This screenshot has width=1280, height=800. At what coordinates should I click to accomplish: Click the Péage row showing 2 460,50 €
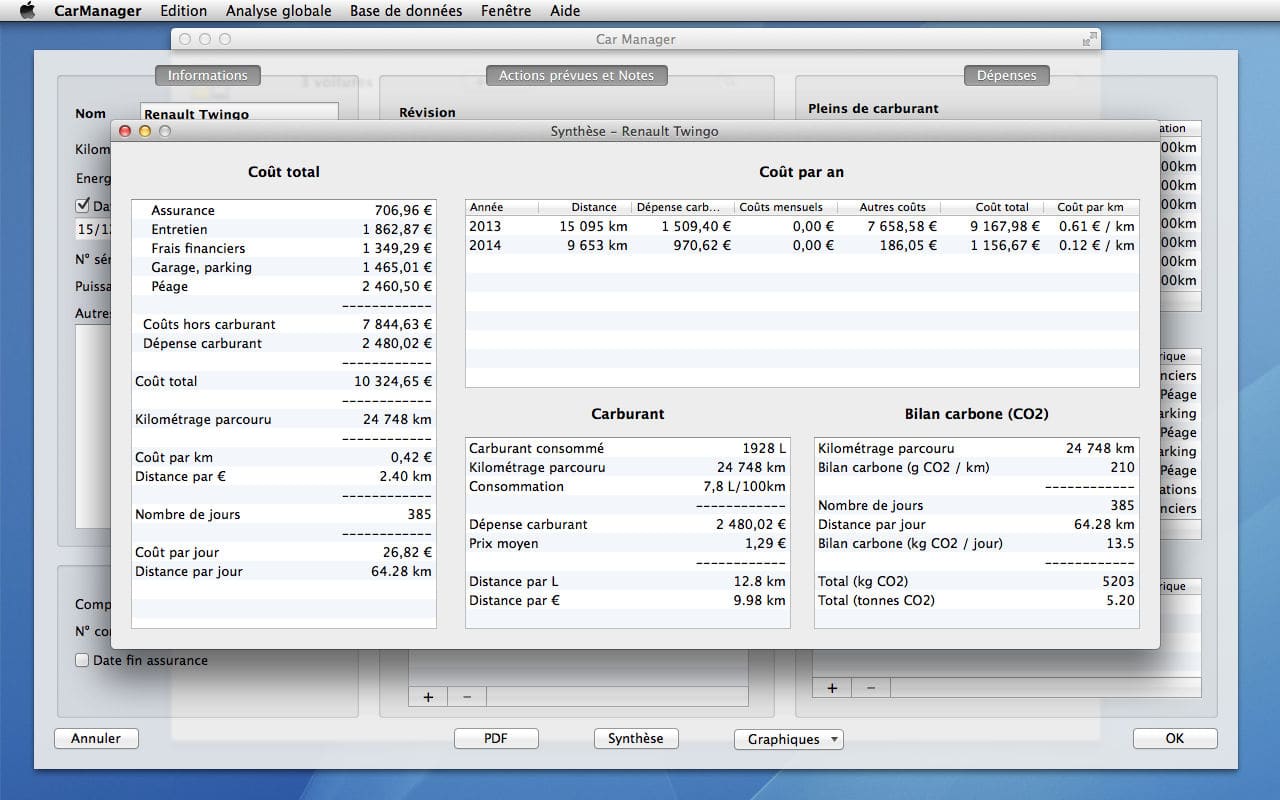284,286
